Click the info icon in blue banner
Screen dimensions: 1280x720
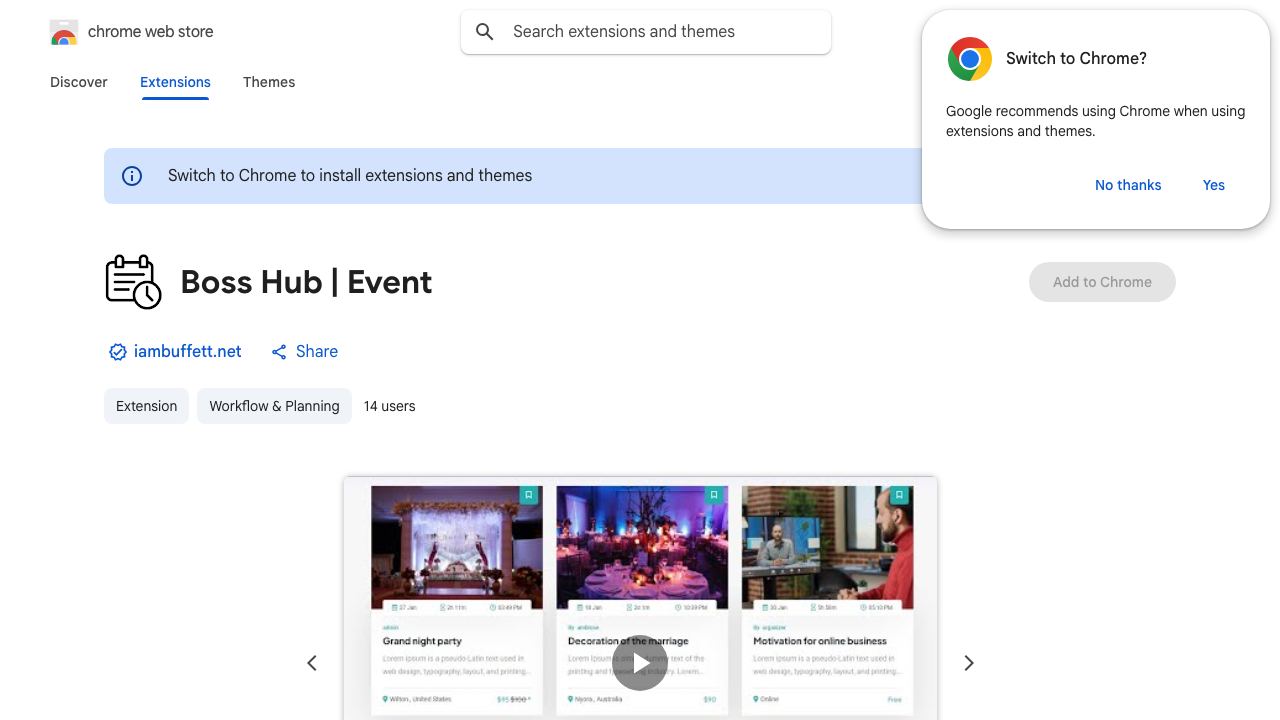point(132,176)
